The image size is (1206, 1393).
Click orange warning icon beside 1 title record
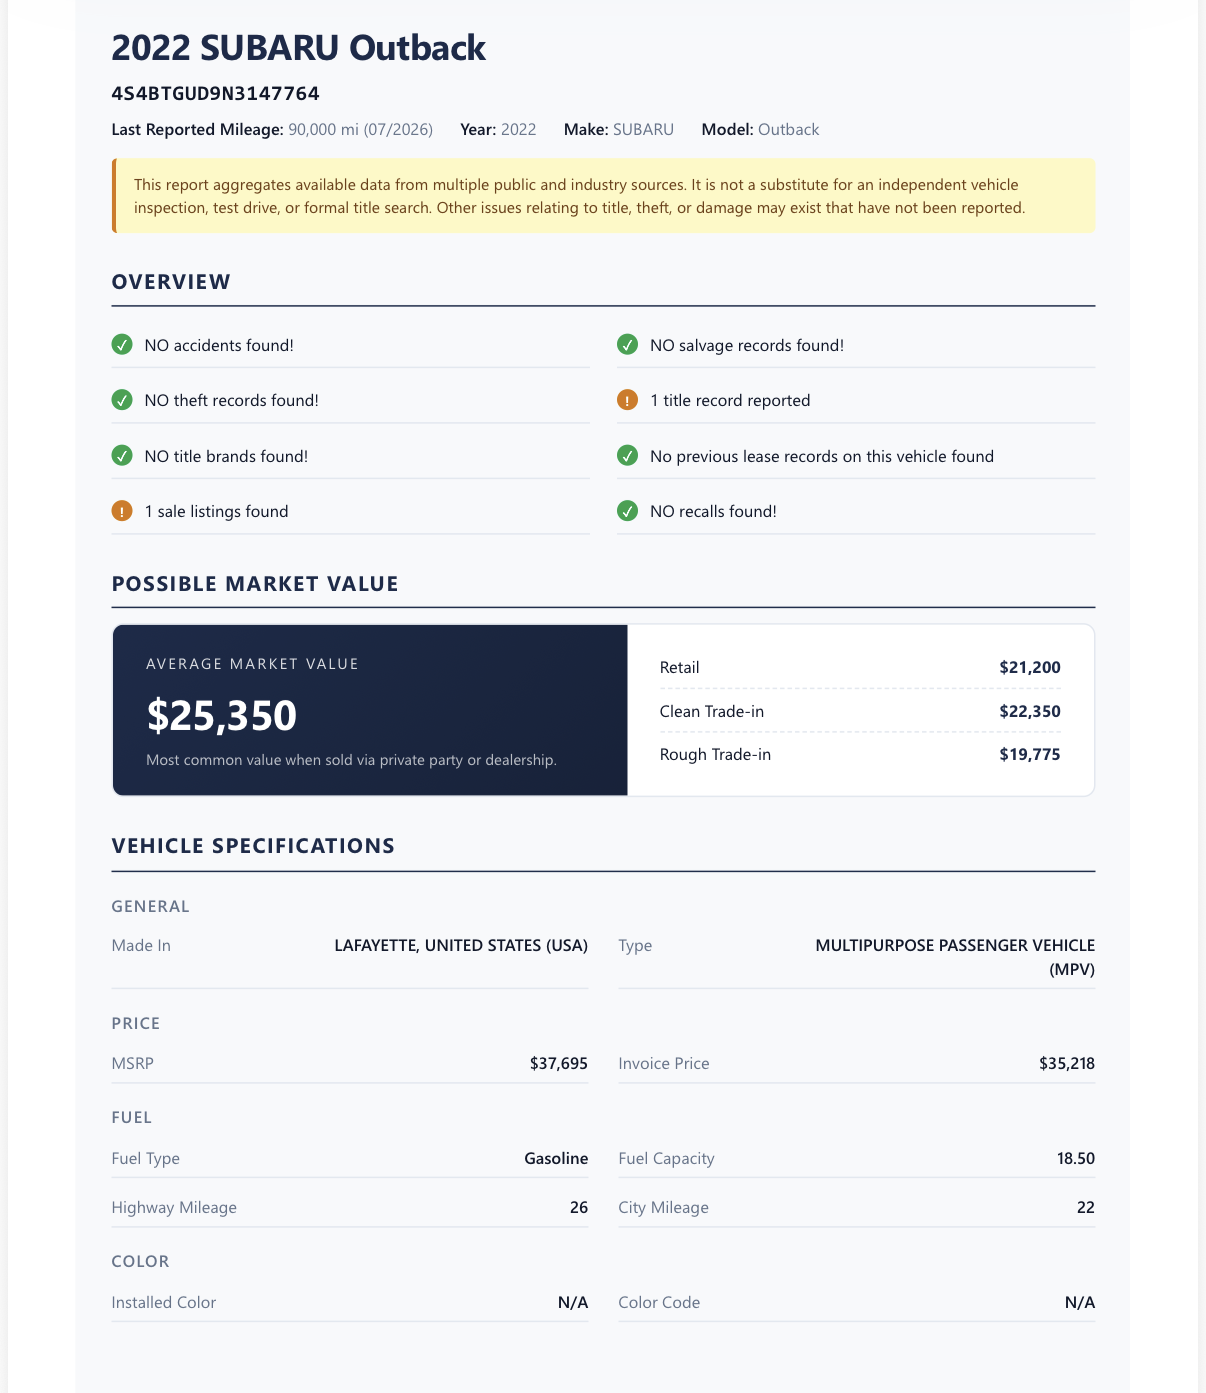click(627, 400)
